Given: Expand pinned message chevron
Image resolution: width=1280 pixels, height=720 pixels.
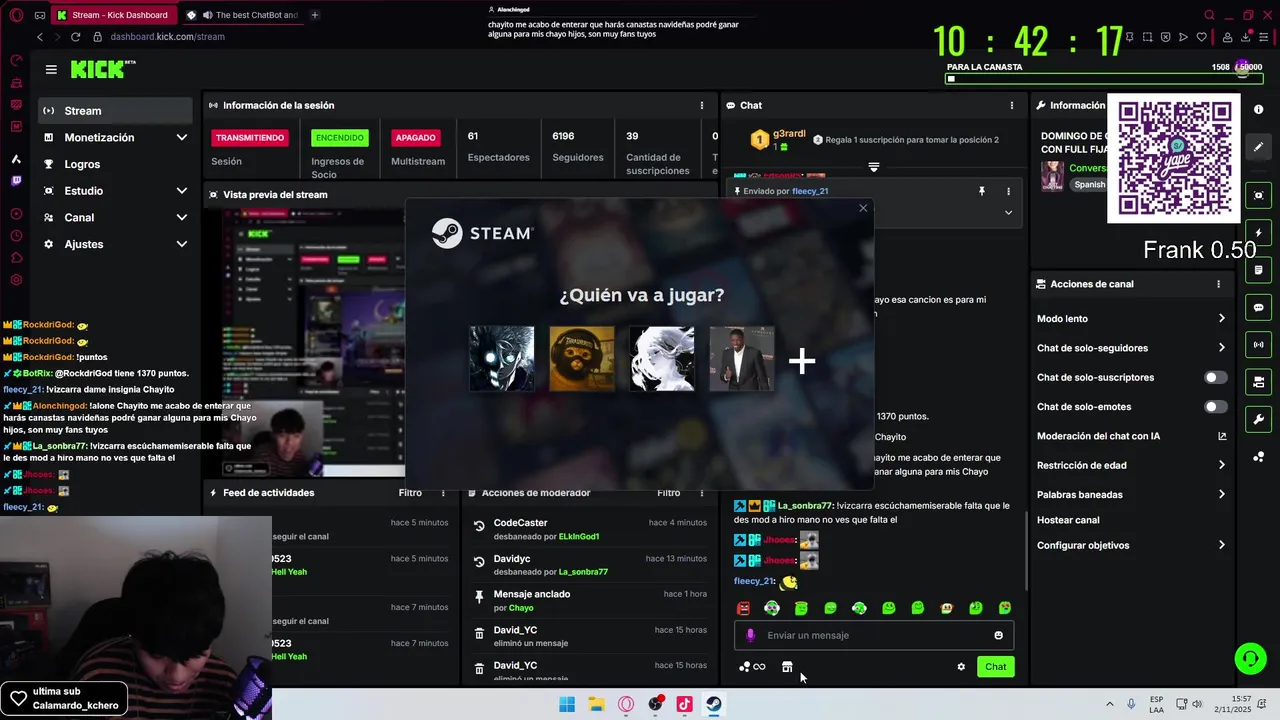Looking at the screenshot, I should click(x=1008, y=212).
